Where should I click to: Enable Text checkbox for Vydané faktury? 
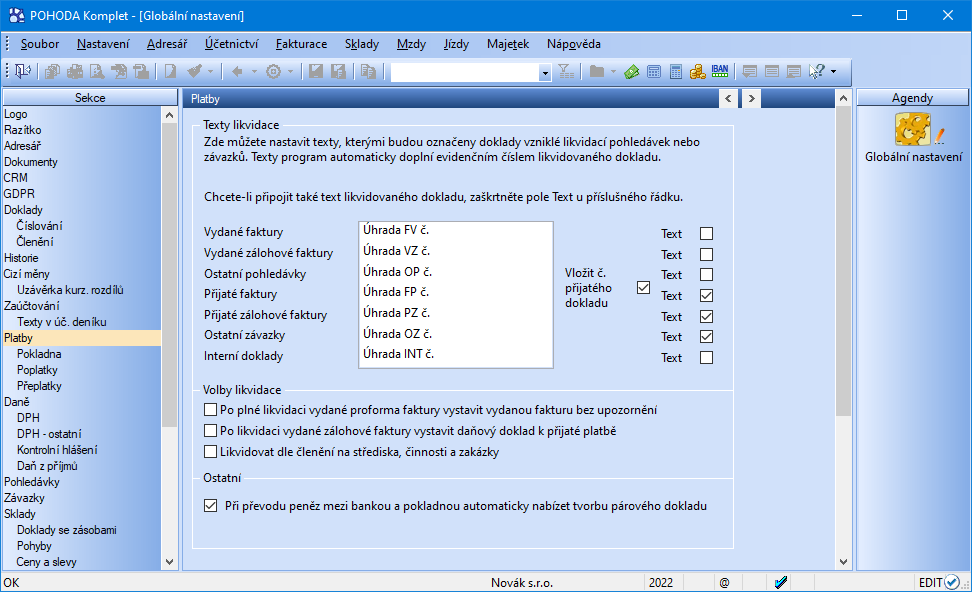(706, 234)
